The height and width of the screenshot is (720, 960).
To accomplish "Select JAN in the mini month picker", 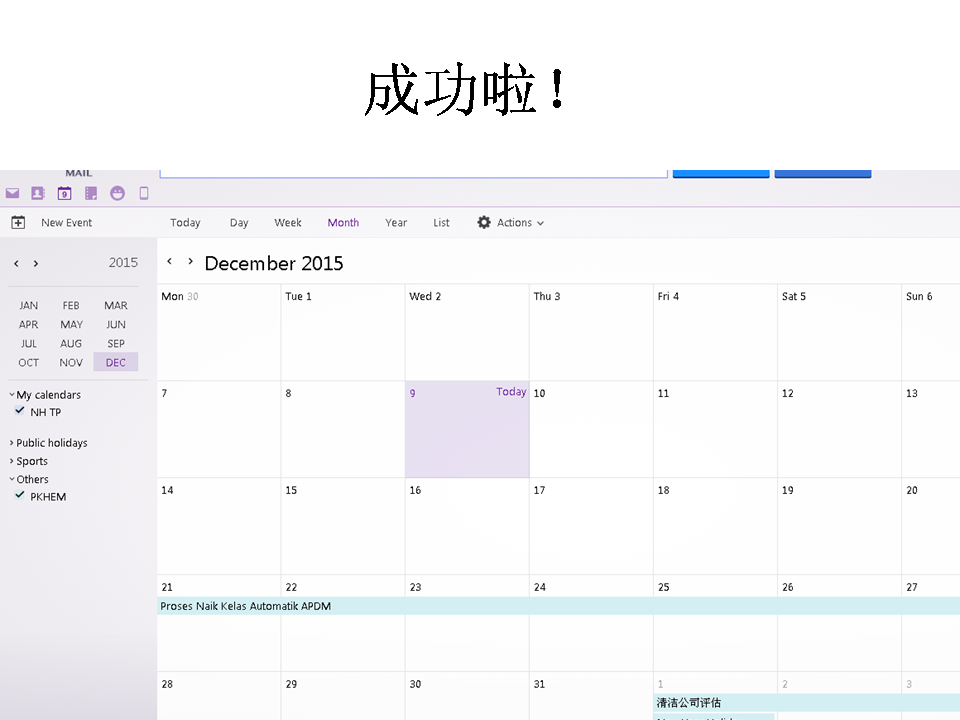I will point(28,305).
